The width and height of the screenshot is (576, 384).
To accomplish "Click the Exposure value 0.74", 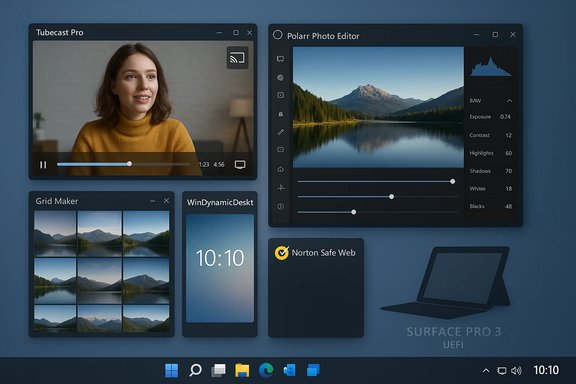I will tap(505, 116).
